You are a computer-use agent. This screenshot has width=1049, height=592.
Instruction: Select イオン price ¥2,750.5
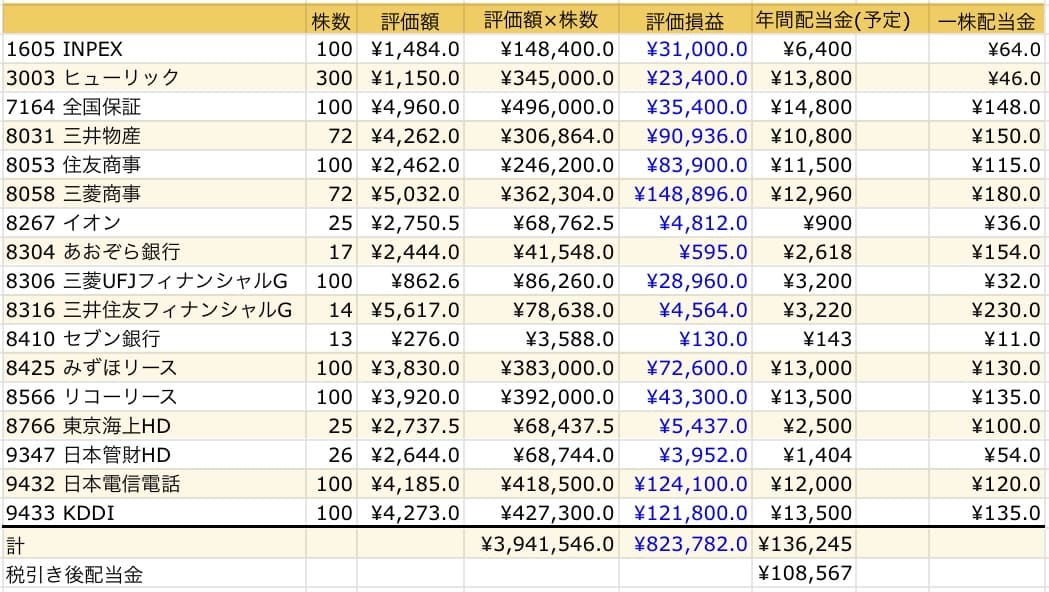click(x=410, y=223)
